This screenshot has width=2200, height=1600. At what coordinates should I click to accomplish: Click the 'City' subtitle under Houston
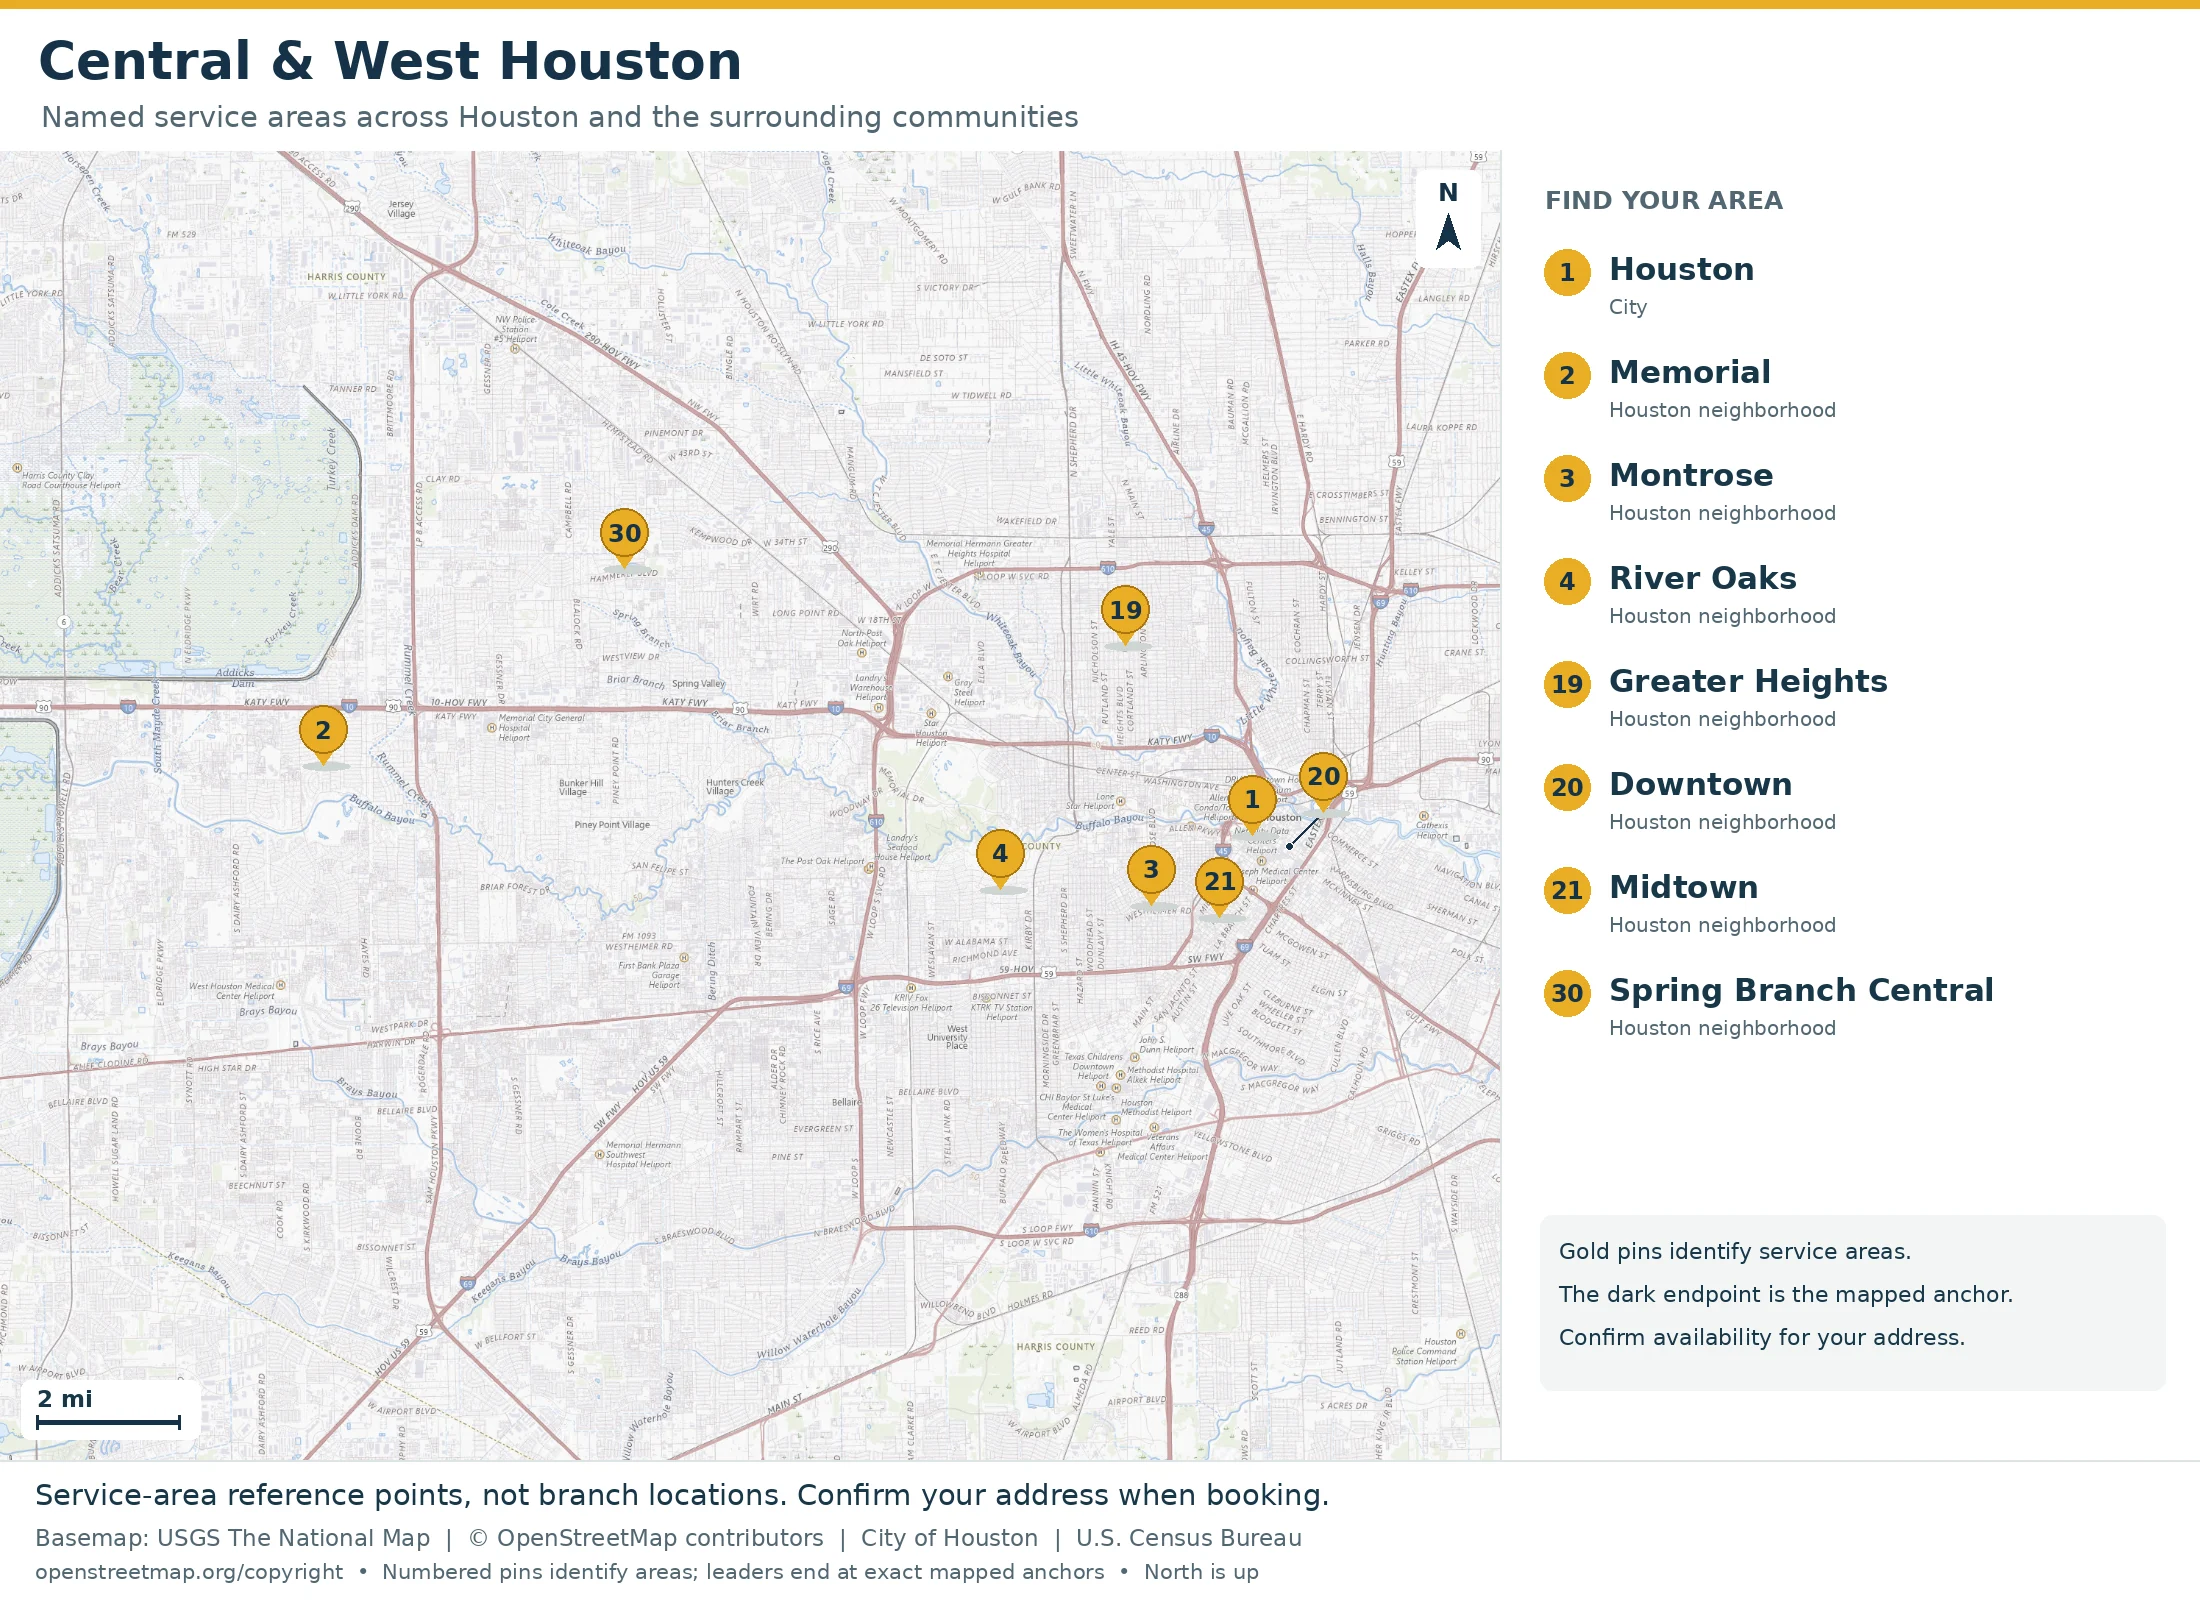point(1628,308)
